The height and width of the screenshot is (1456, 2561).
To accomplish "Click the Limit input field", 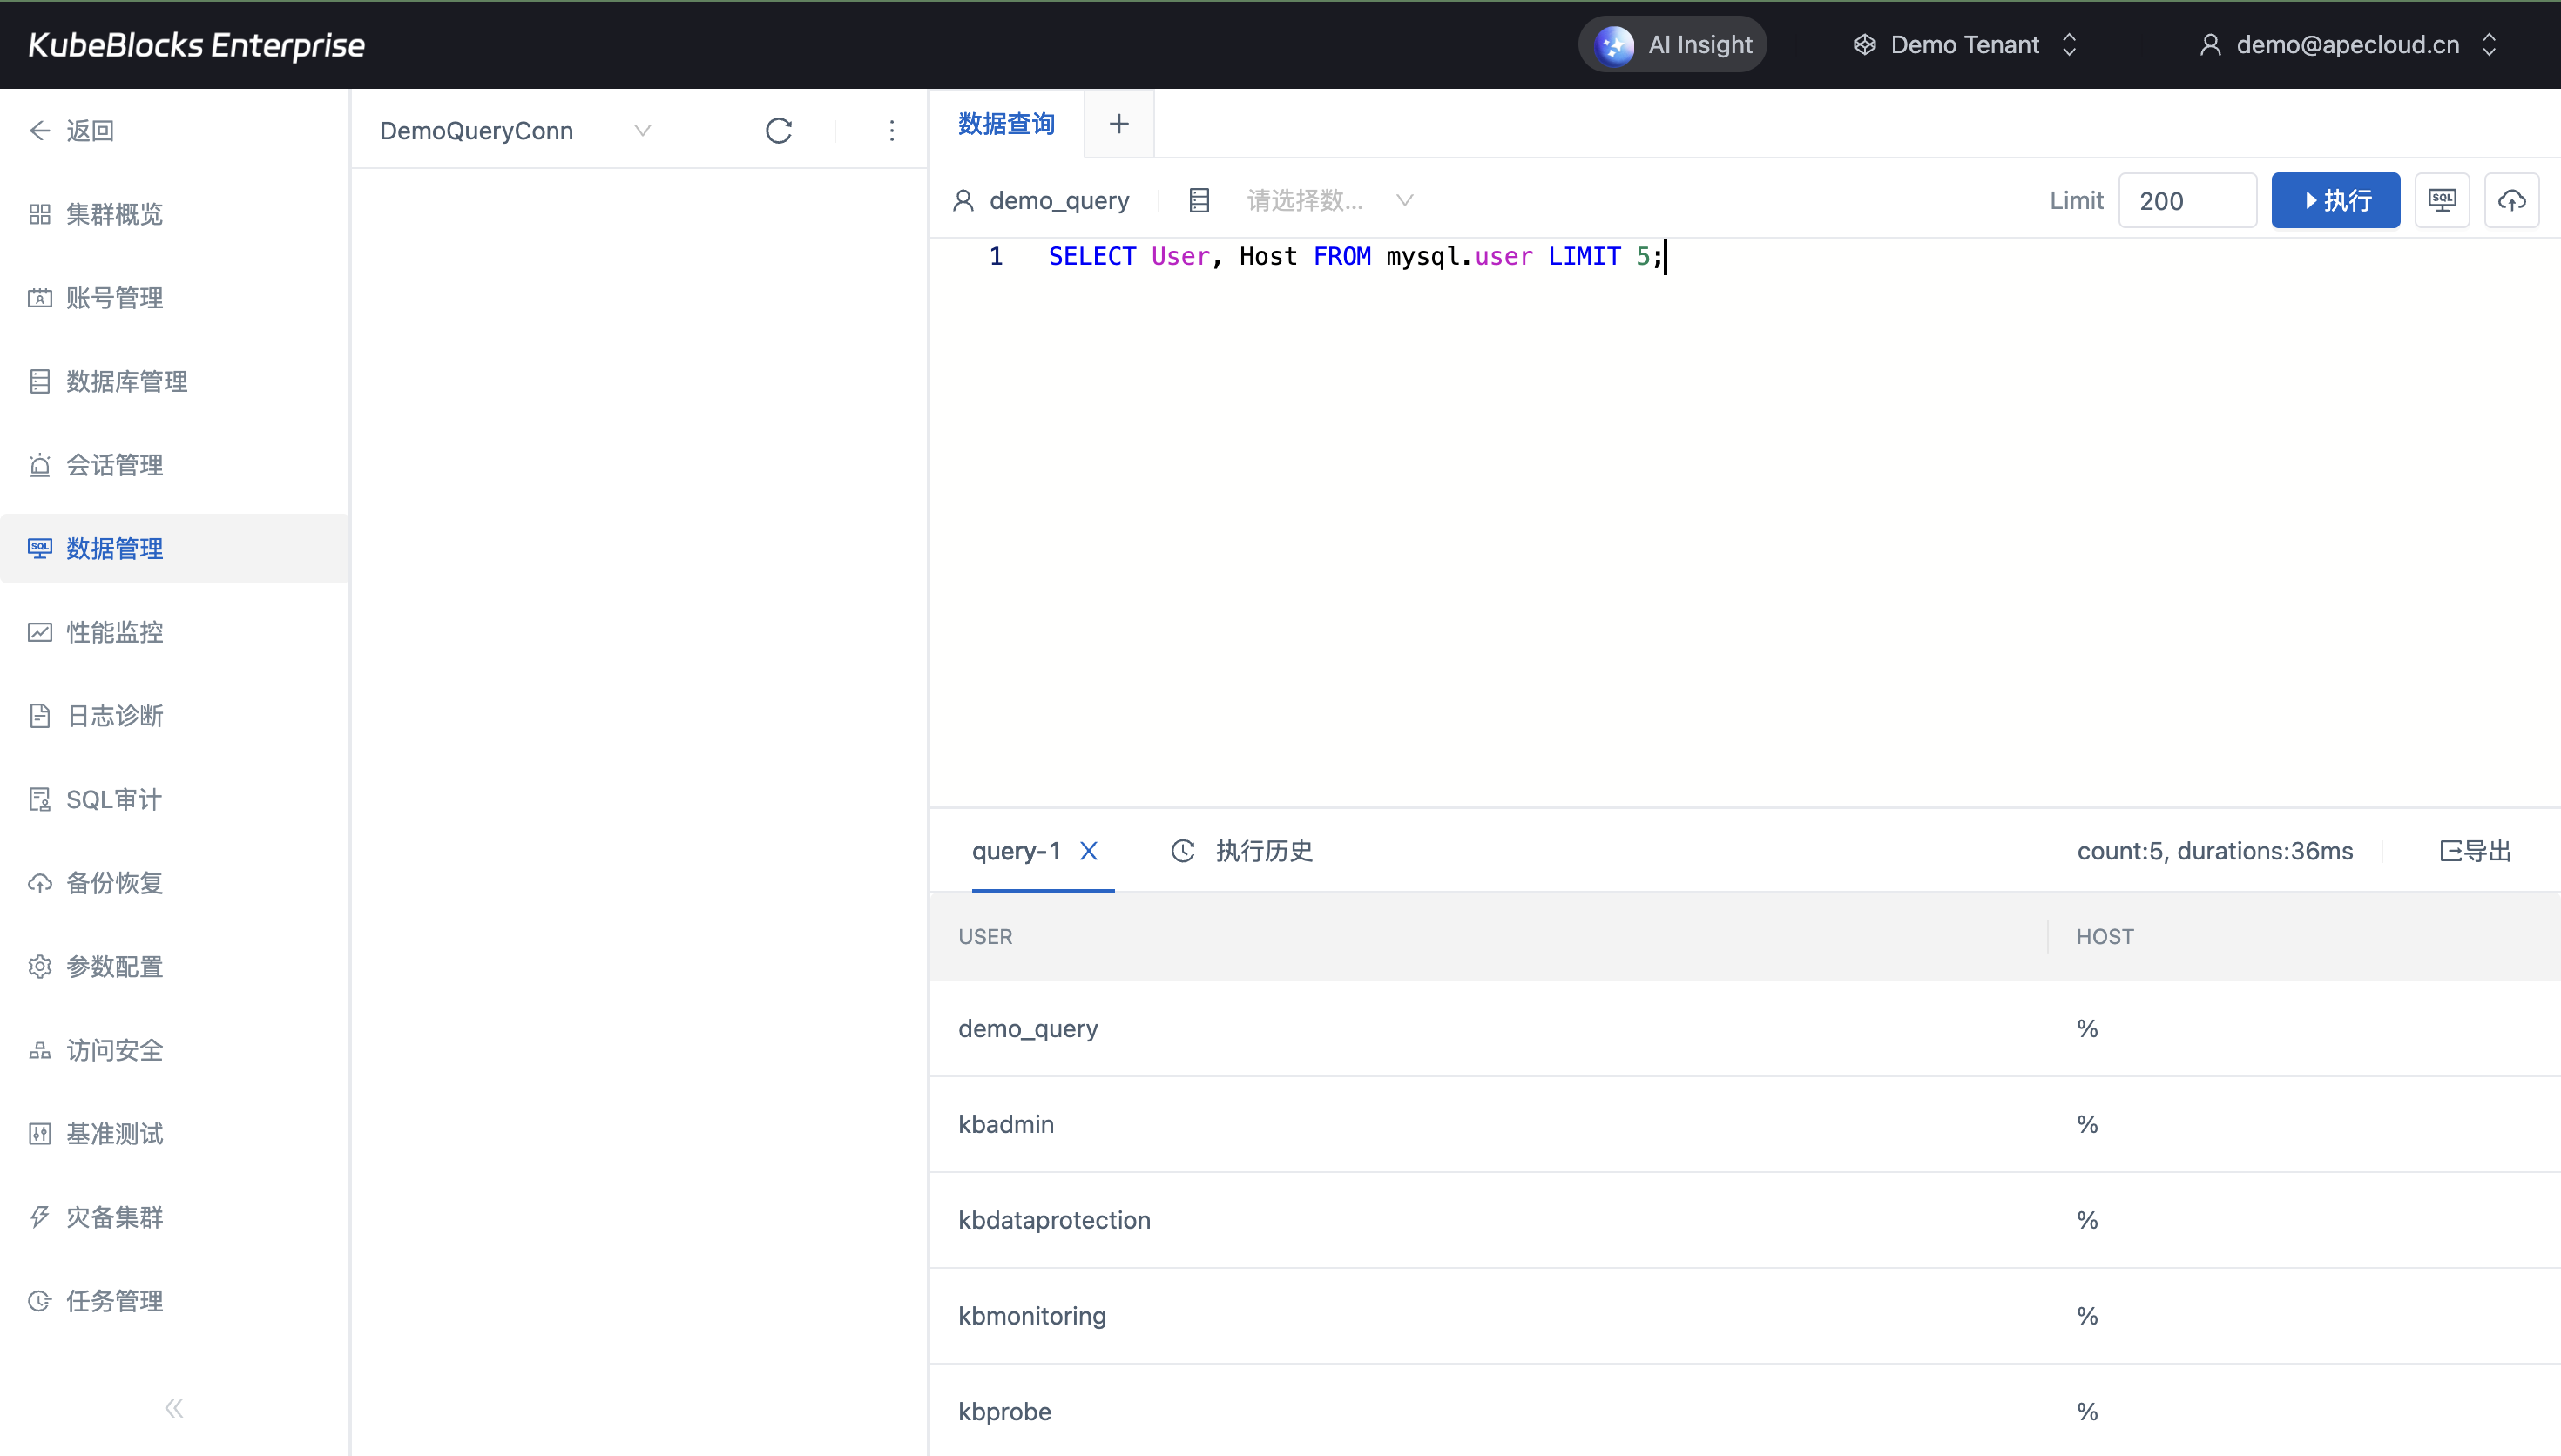I will click(2186, 200).
